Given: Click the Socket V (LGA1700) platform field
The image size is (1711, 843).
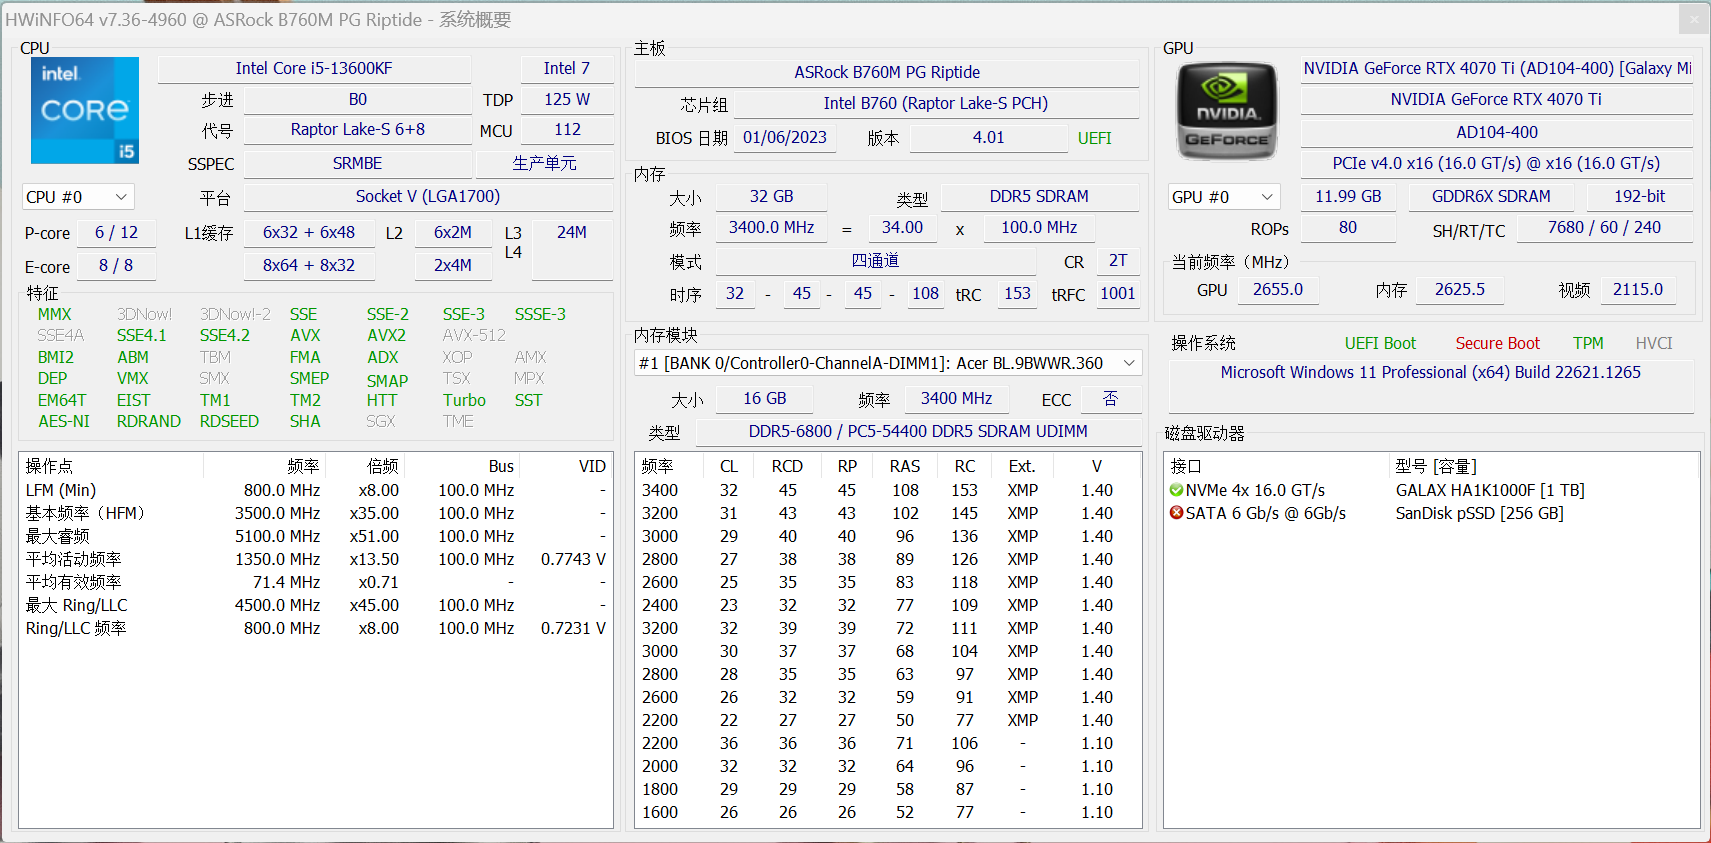Looking at the screenshot, I should tap(428, 196).
